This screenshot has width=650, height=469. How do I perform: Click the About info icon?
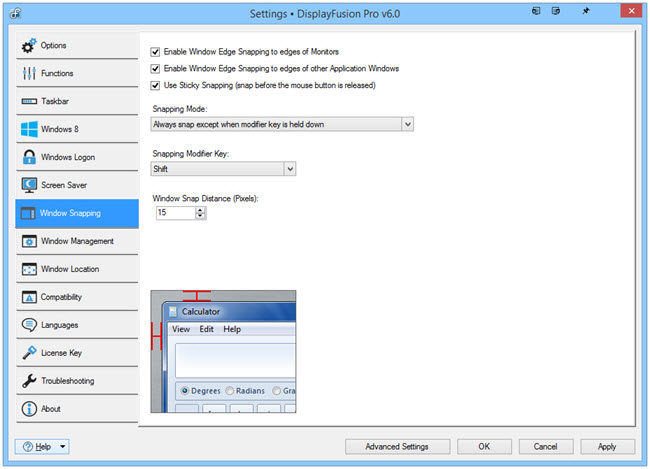pos(29,409)
